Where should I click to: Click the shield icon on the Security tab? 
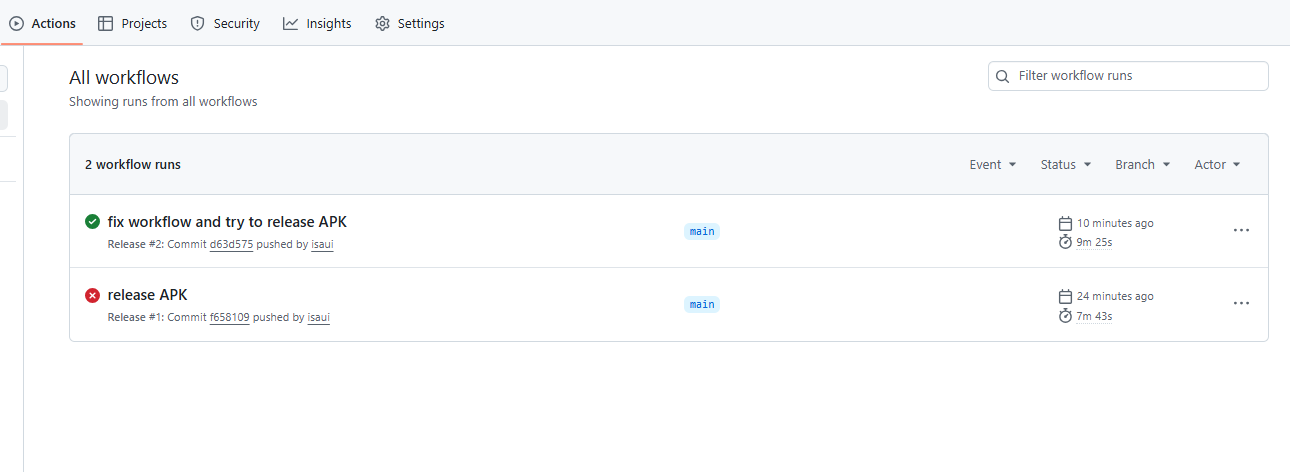[x=197, y=23]
